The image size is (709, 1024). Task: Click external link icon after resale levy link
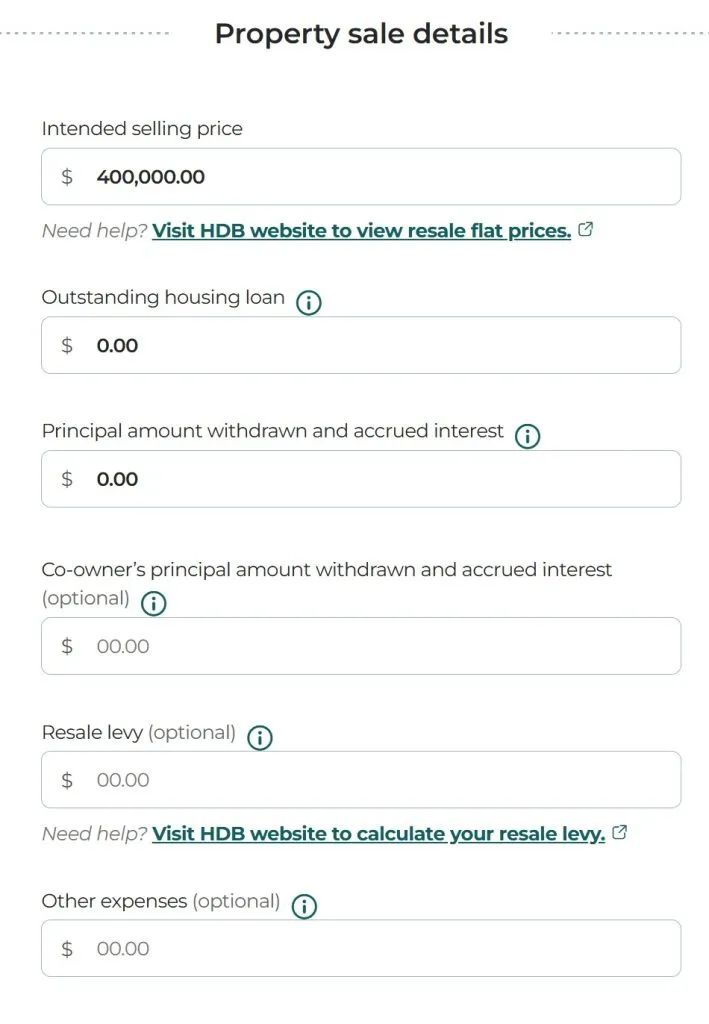tap(620, 832)
